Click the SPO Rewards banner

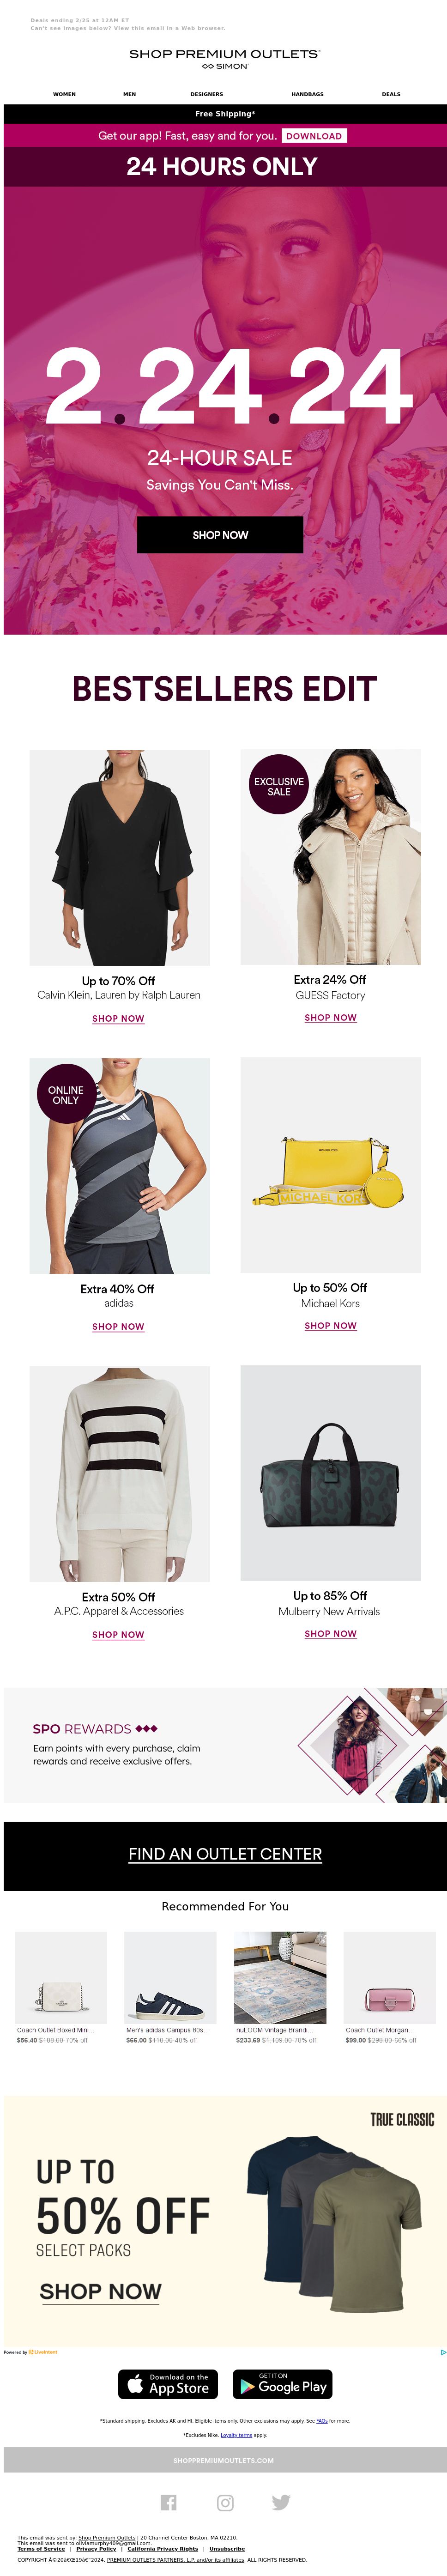(225, 1745)
